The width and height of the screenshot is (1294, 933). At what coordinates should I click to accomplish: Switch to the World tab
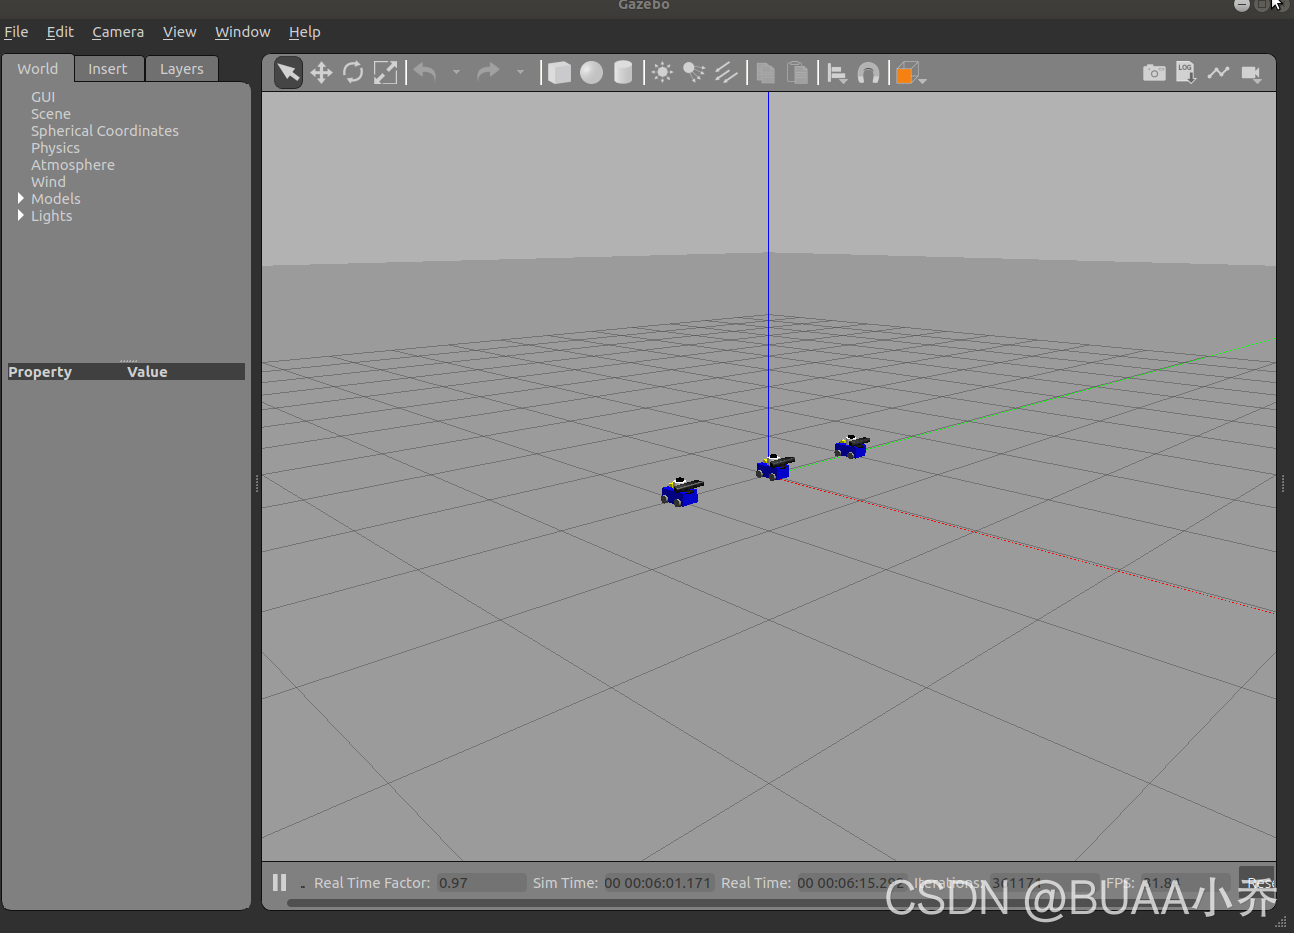(x=38, y=69)
